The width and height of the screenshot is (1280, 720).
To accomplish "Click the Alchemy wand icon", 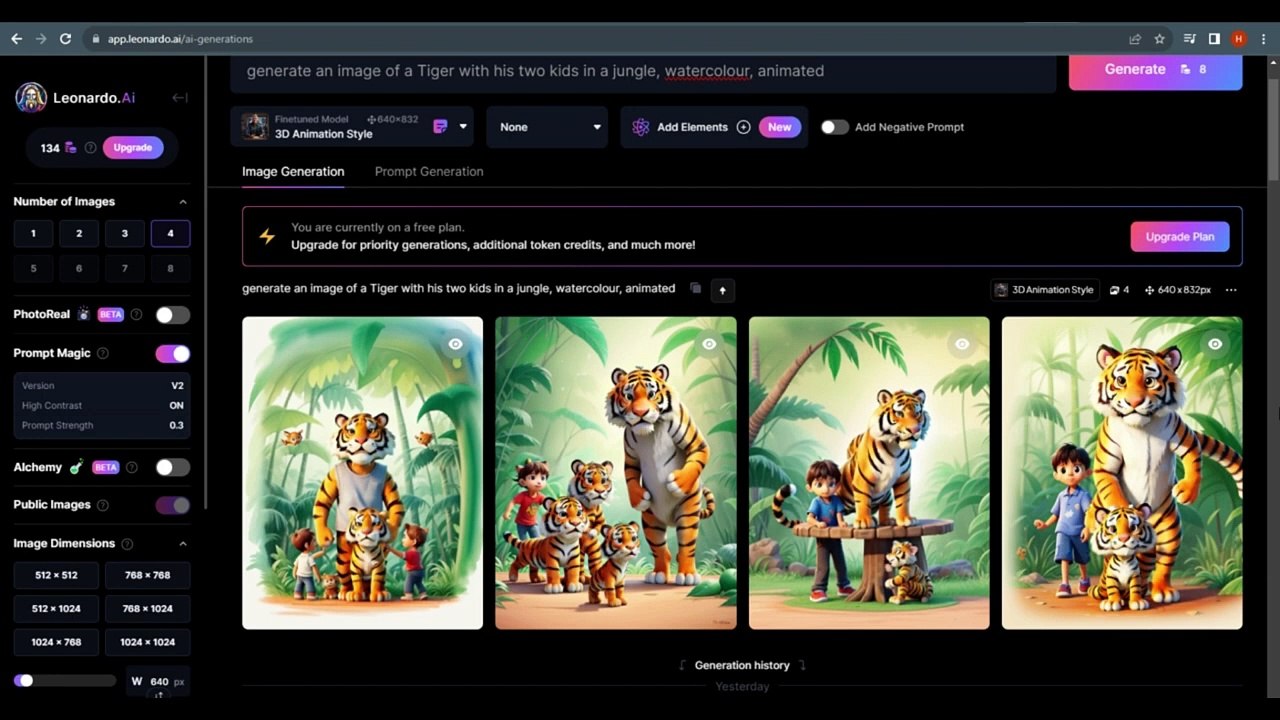I will tap(76, 467).
